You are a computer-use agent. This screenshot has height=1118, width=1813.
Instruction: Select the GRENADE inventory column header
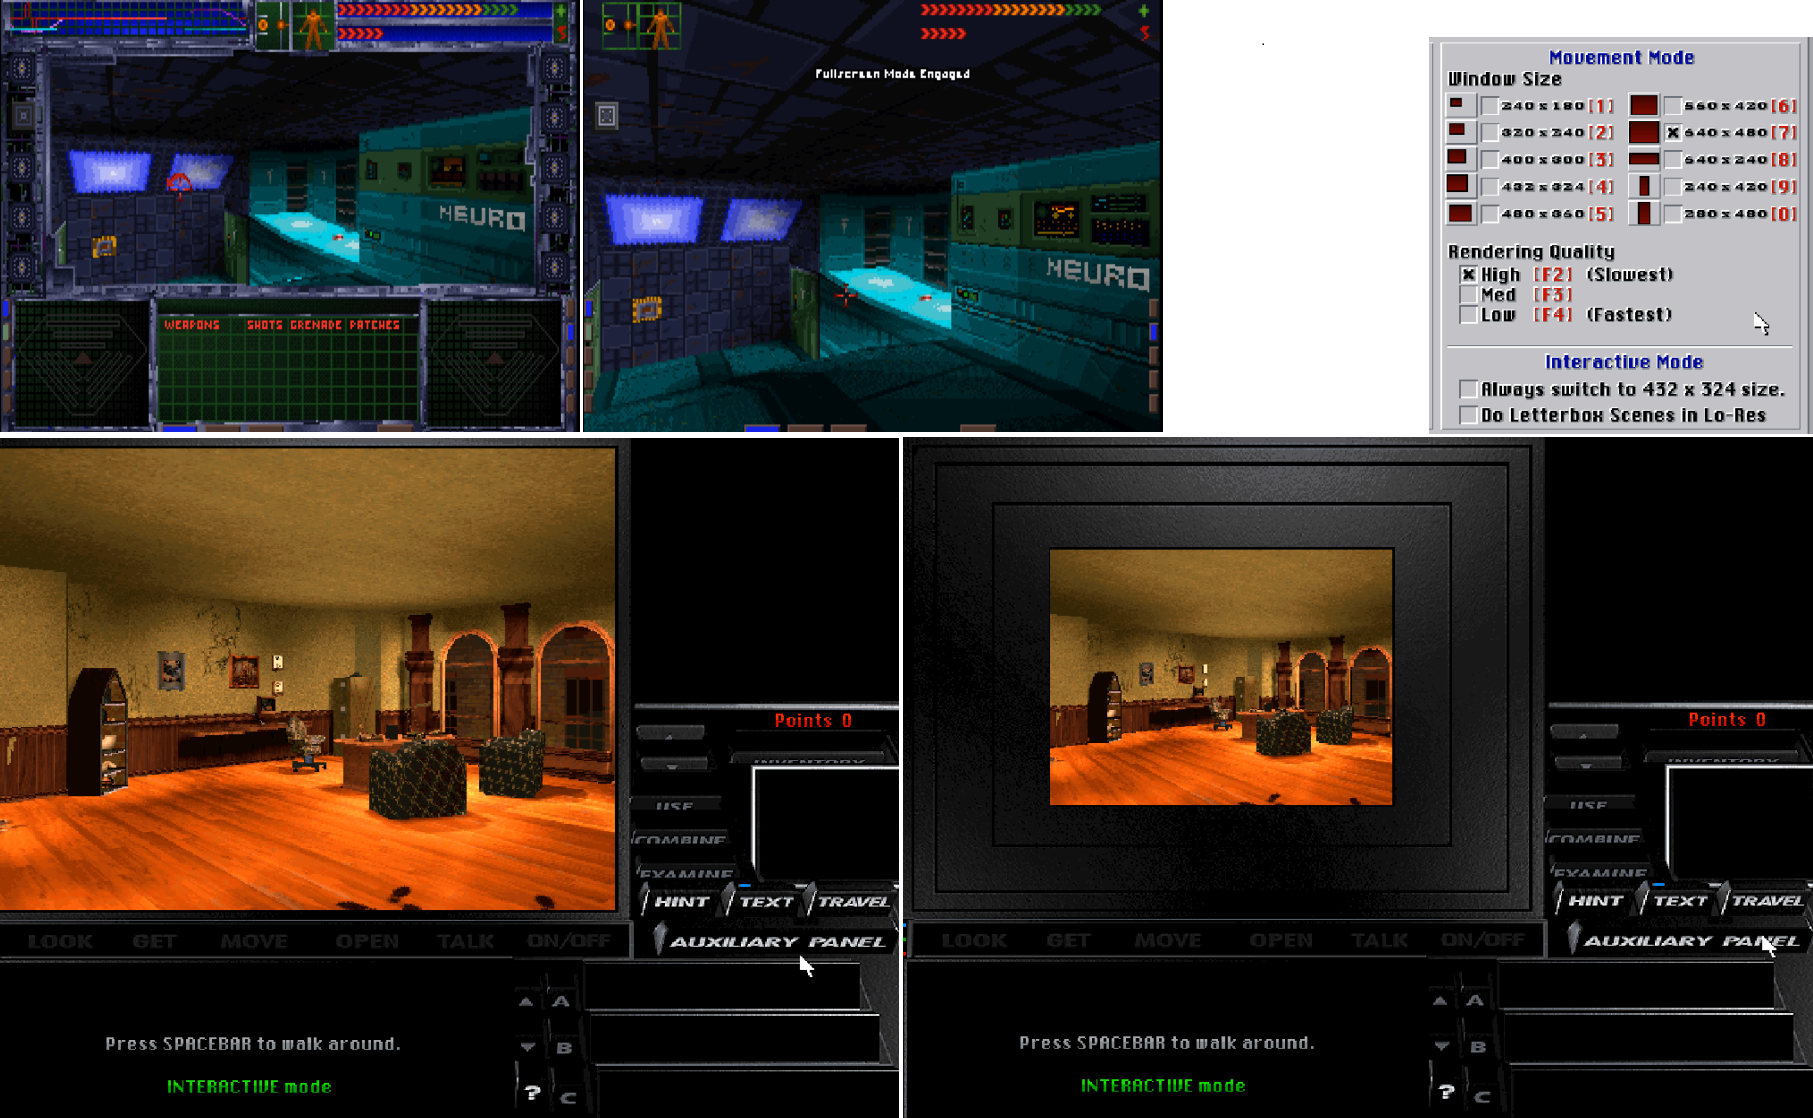click(315, 325)
